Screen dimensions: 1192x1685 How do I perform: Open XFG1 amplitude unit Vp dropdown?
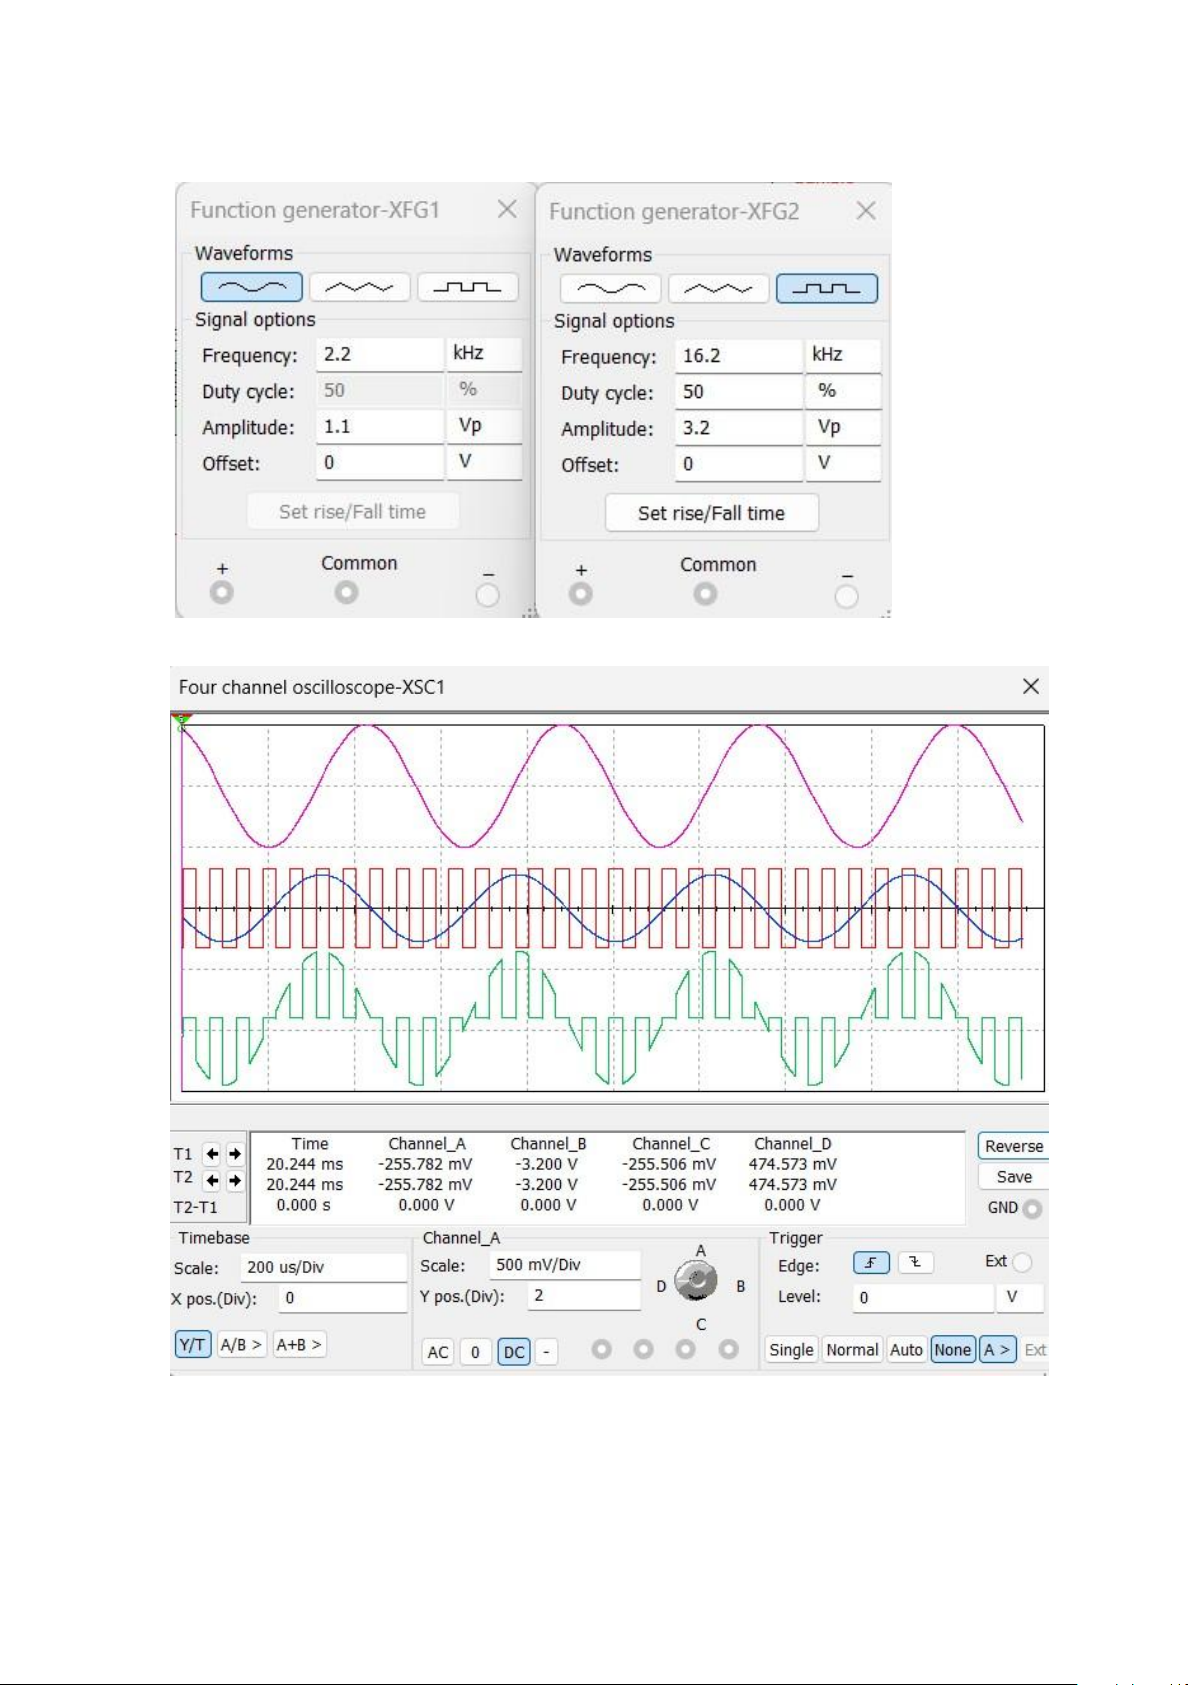484,425
